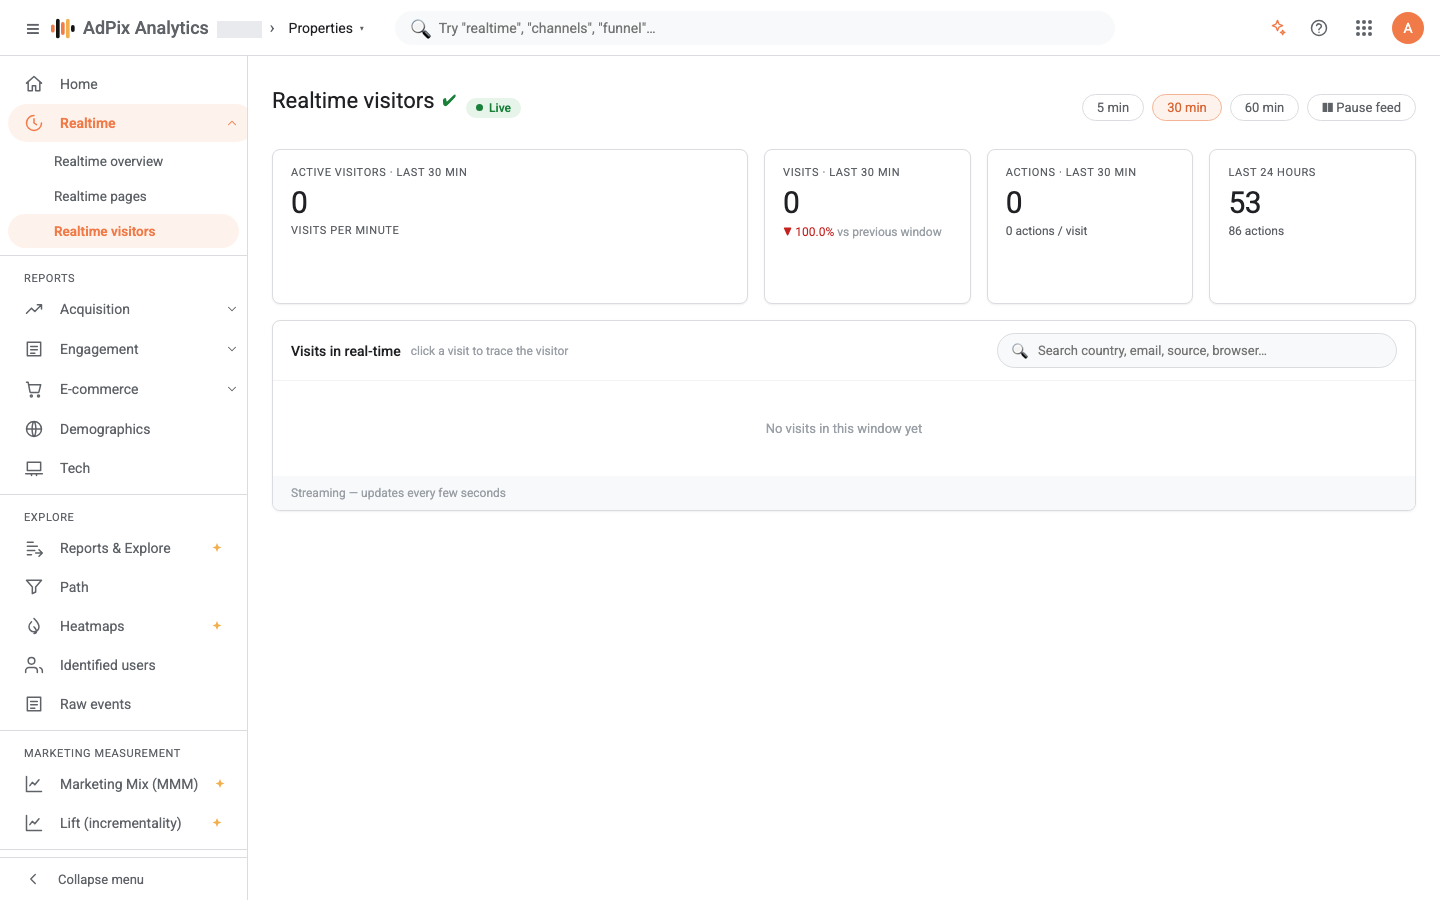Screen dimensions: 1440x900
Task: Click the Identified users person icon
Action: pyautogui.click(x=34, y=665)
